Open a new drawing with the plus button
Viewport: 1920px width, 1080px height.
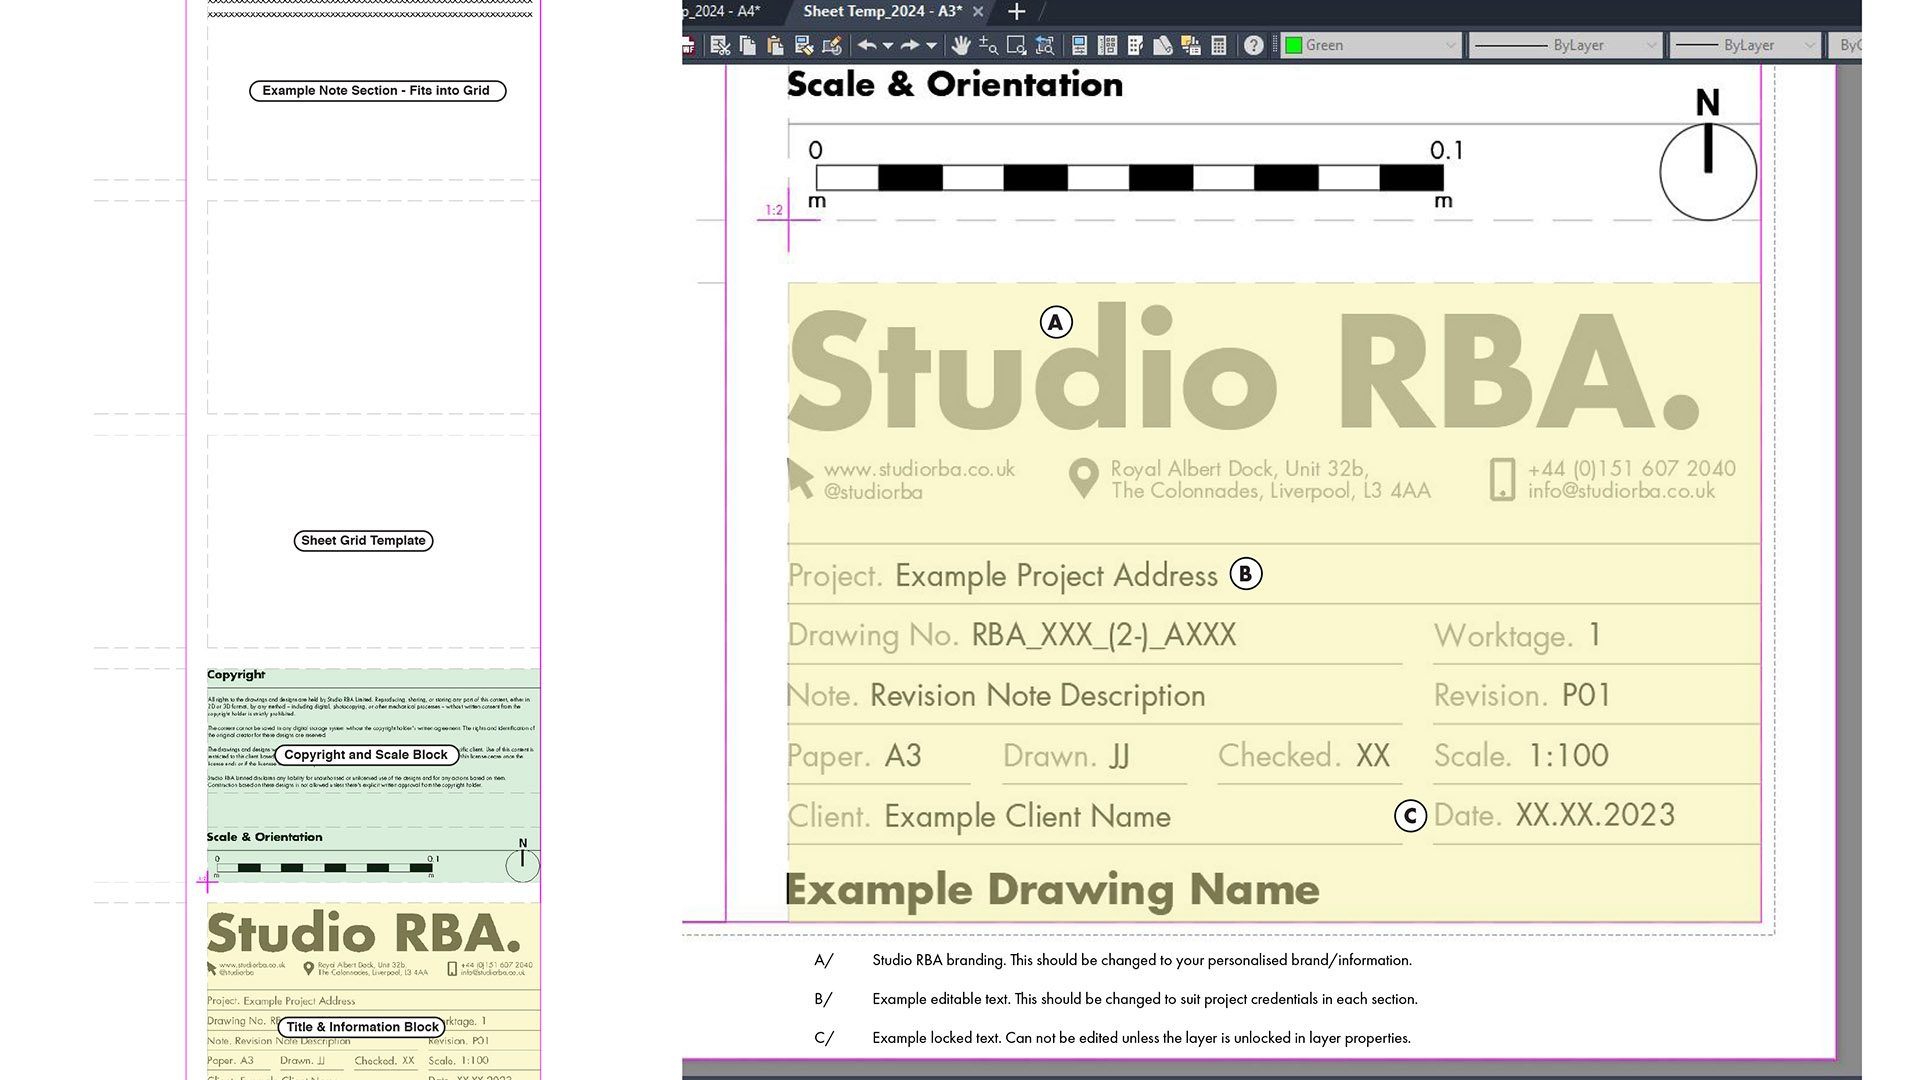(x=1015, y=11)
